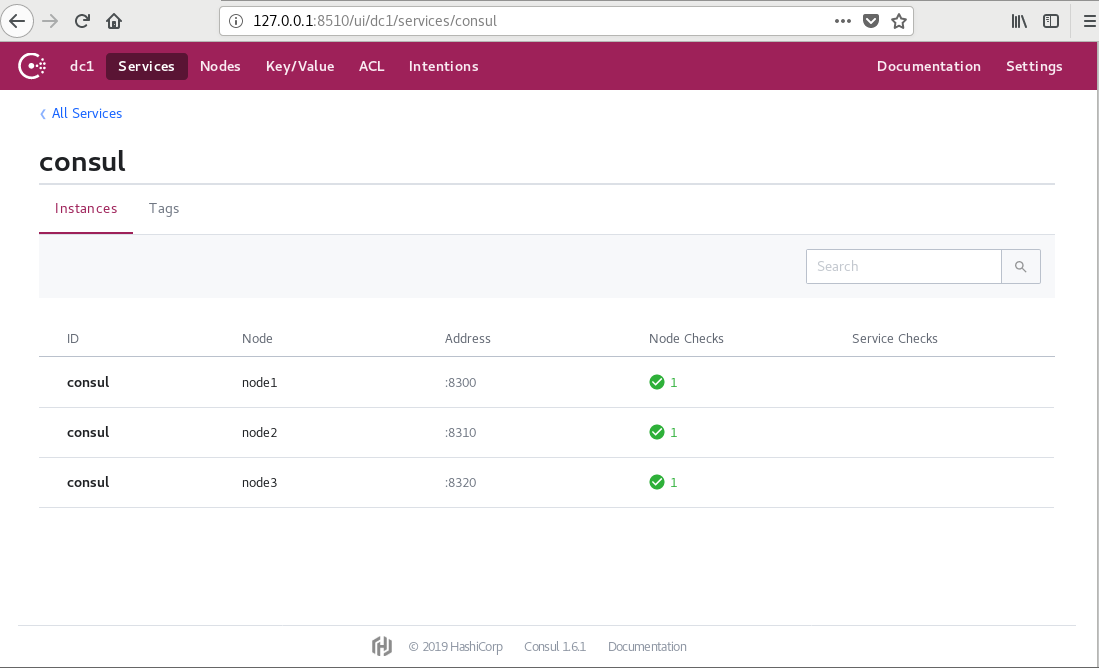Screen dimensions: 1099x668
Task: Click the consul page heading
Action: 82,161
